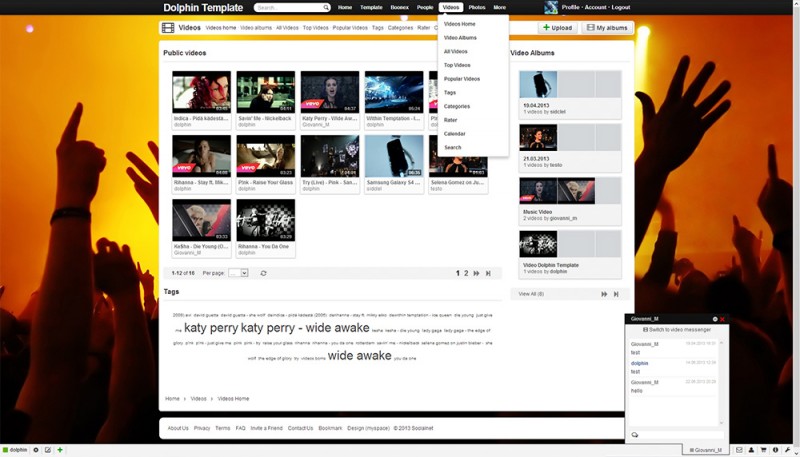Refresh the public videos list
The height and width of the screenshot is (457, 800).
pyautogui.click(x=263, y=273)
